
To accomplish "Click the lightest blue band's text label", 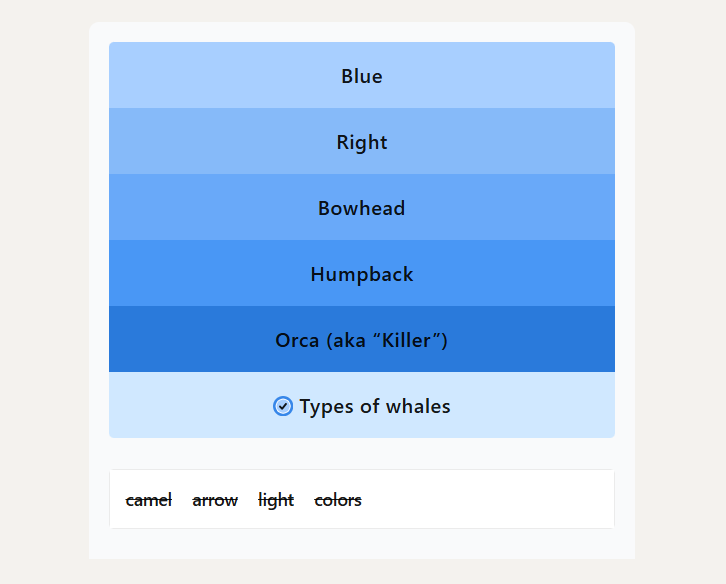I will coord(362,76).
